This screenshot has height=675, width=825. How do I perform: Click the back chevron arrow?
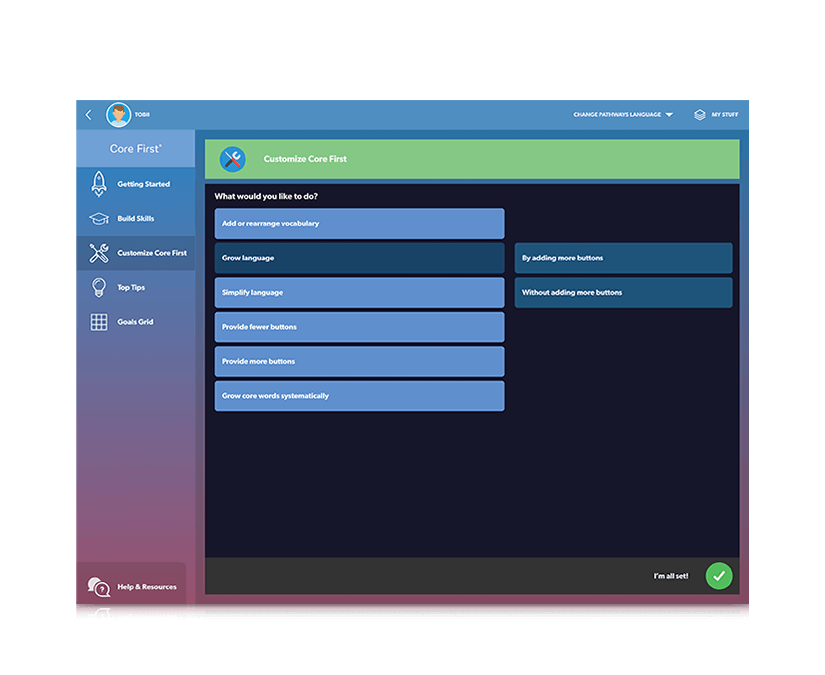[x=87, y=114]
